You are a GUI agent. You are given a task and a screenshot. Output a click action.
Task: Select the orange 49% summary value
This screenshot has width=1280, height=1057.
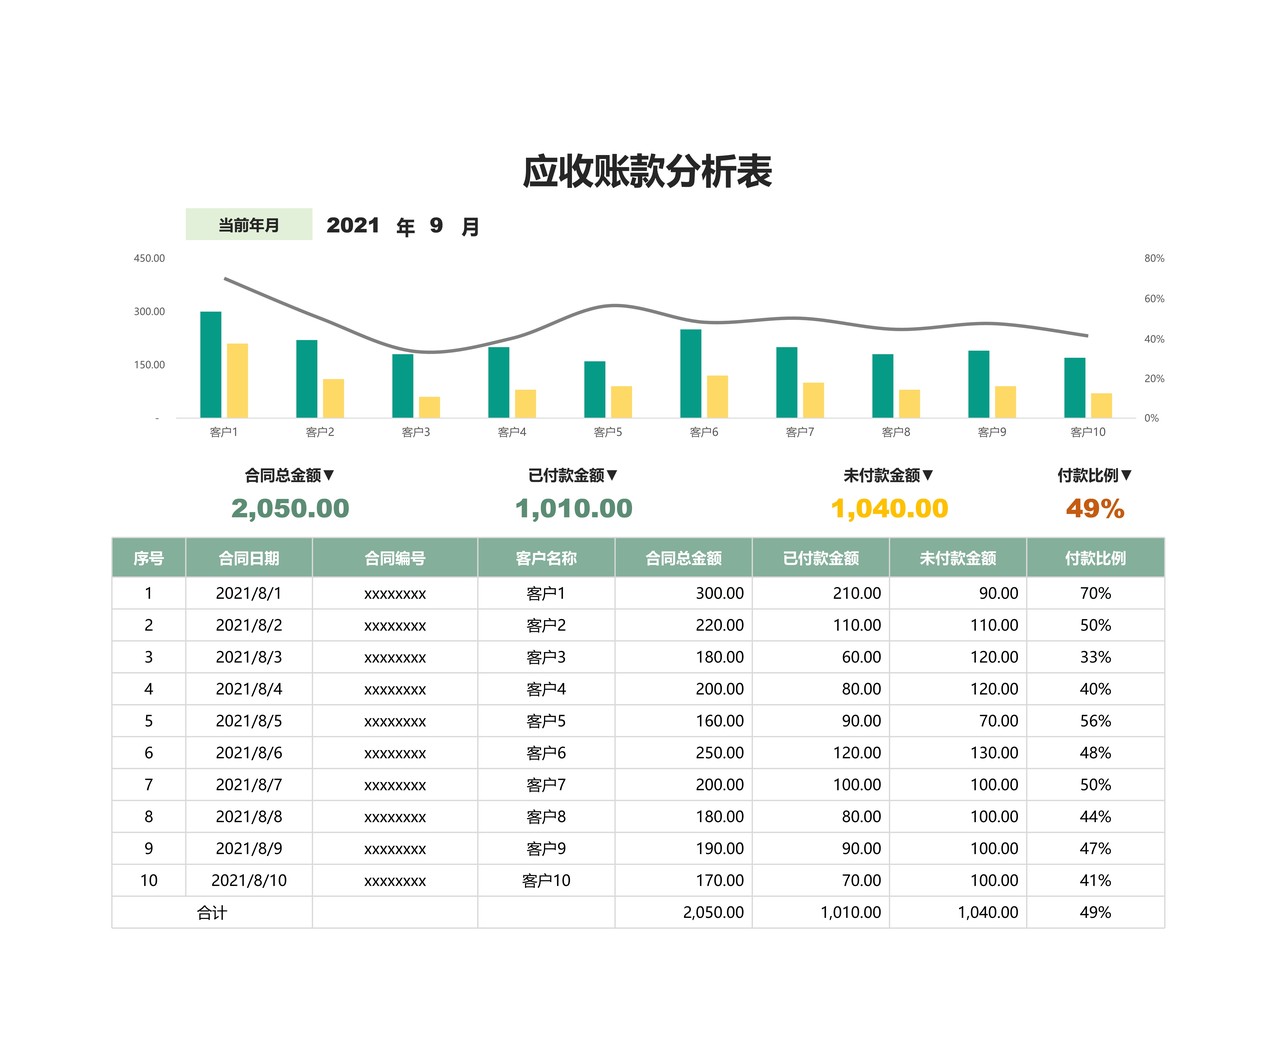1095,508
